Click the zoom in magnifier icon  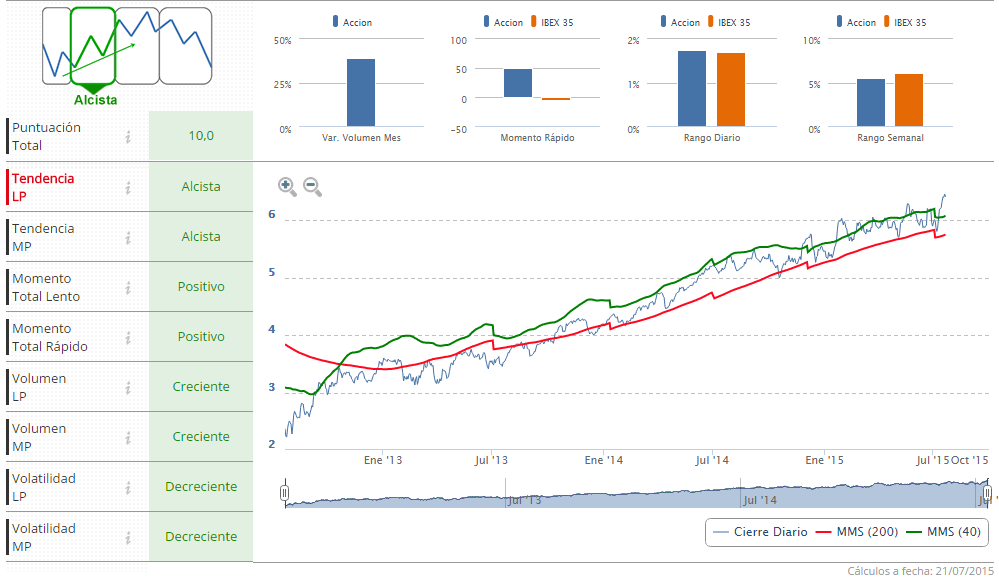point(287,185)
